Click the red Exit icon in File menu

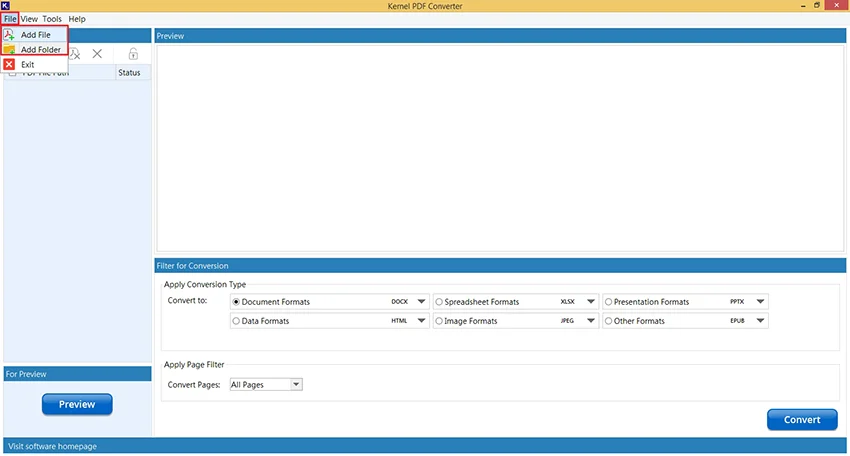(9, 64)
